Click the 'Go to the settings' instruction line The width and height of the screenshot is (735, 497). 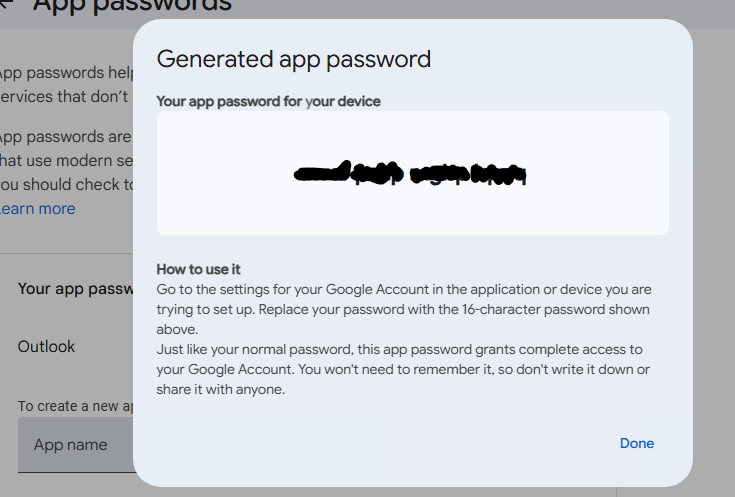coord(403,290)
